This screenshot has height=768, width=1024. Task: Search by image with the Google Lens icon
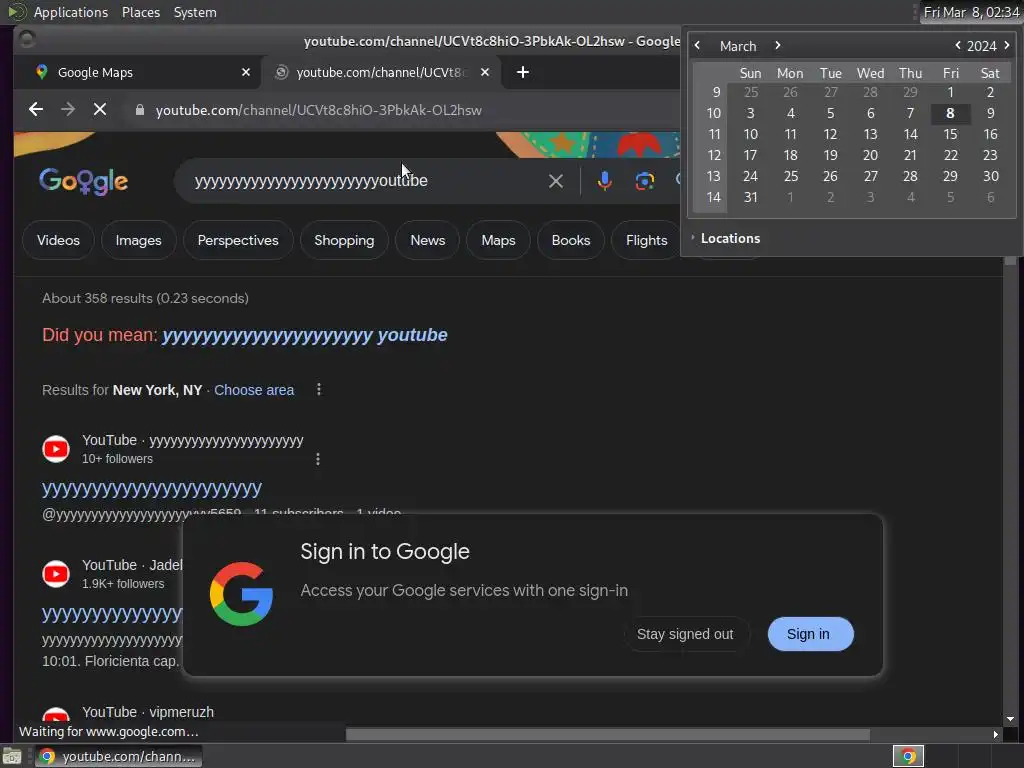pos(645,181)
